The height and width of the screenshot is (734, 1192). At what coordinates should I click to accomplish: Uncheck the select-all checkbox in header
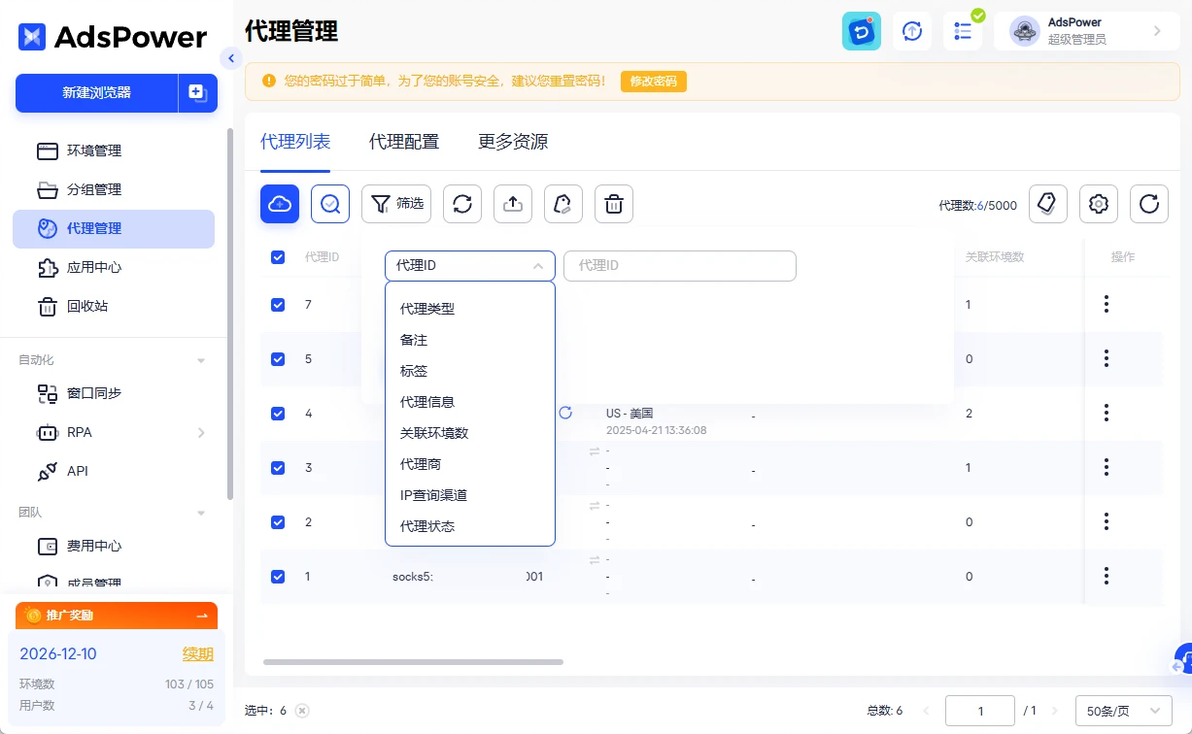tap(278, 257)
